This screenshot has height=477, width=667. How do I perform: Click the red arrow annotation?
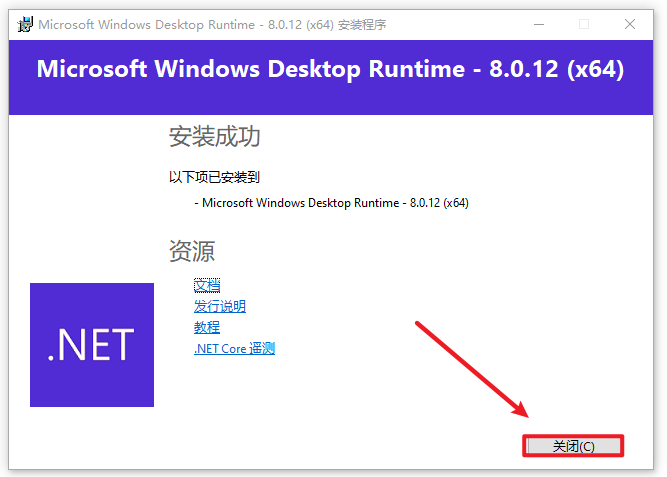(x=471, y=367)
